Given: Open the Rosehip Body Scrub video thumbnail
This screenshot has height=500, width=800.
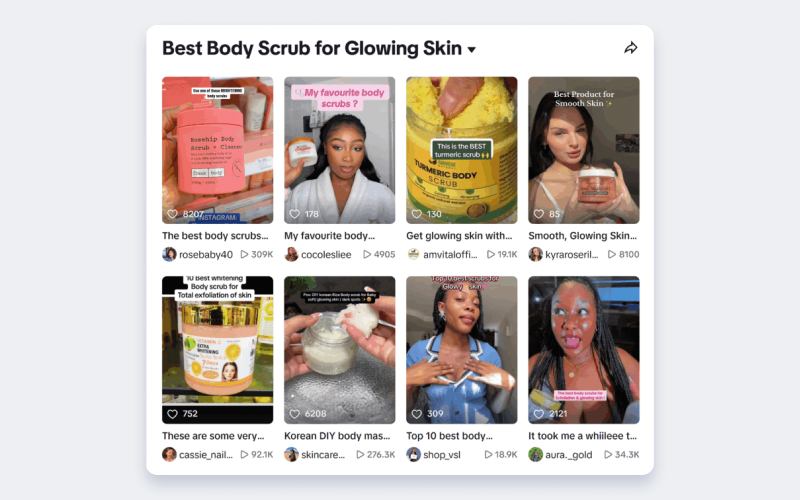Looking at the screenshot, I should [217, 150].
